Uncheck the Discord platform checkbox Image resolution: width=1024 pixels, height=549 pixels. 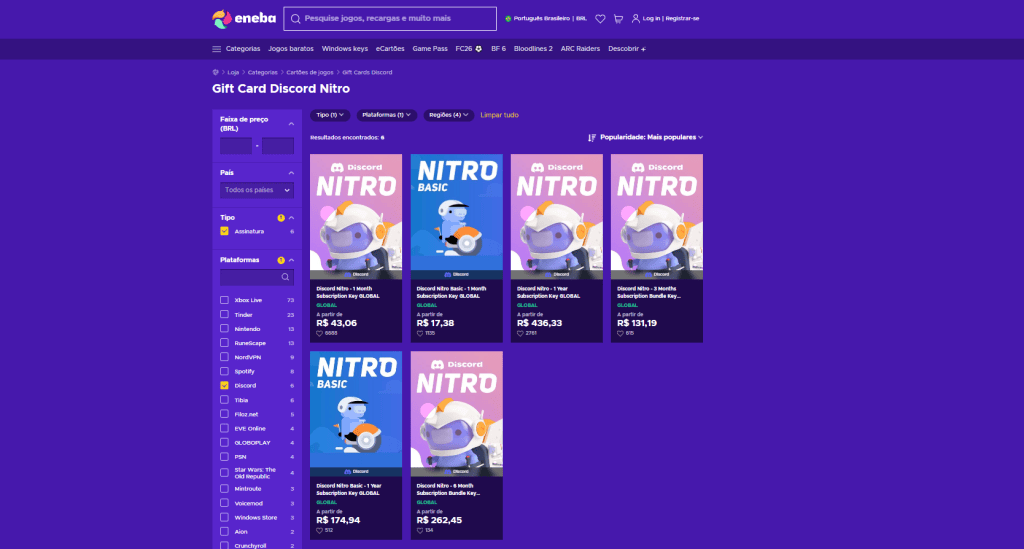[x=224, y=386]
